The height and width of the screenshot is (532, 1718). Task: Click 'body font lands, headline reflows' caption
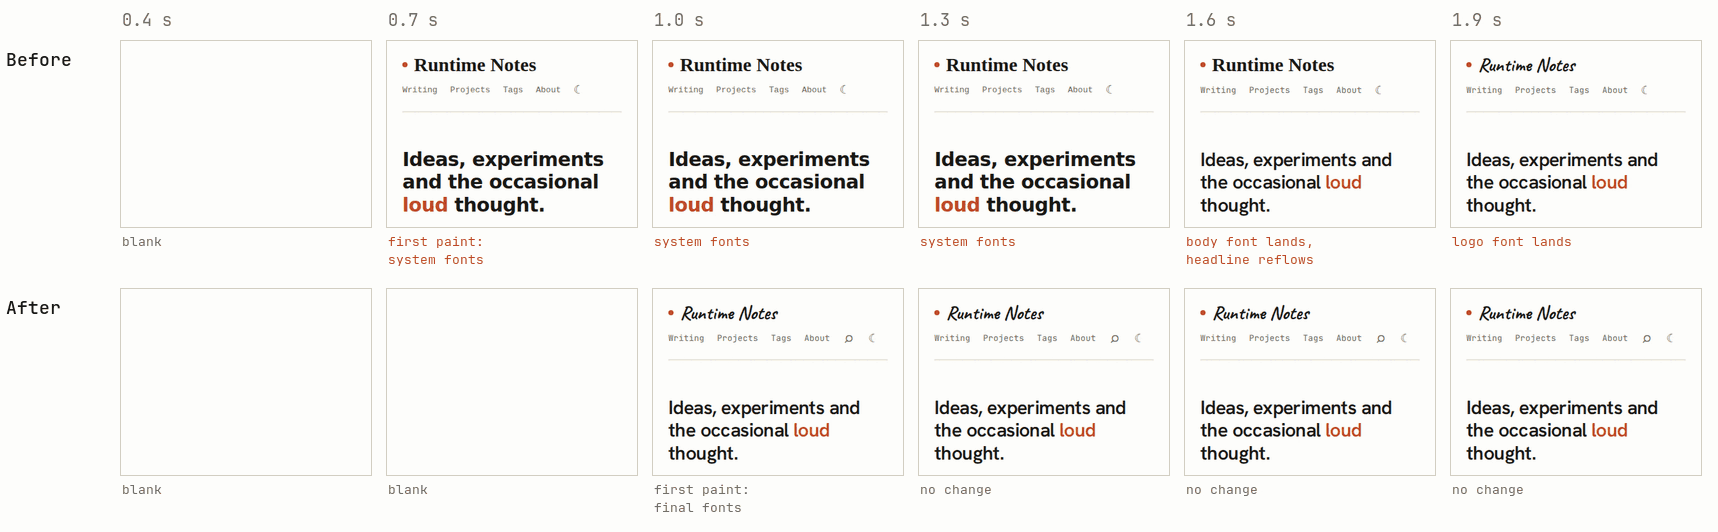click(x=1250, y=251)
